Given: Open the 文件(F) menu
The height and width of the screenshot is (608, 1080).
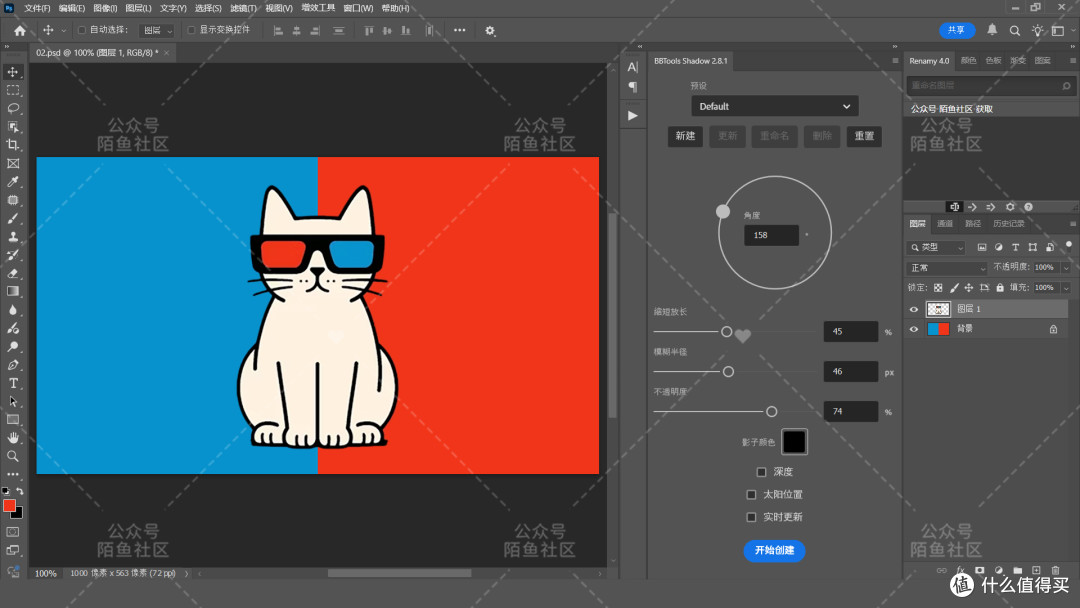Looking at the screenshot, I should tap(37, 8).
